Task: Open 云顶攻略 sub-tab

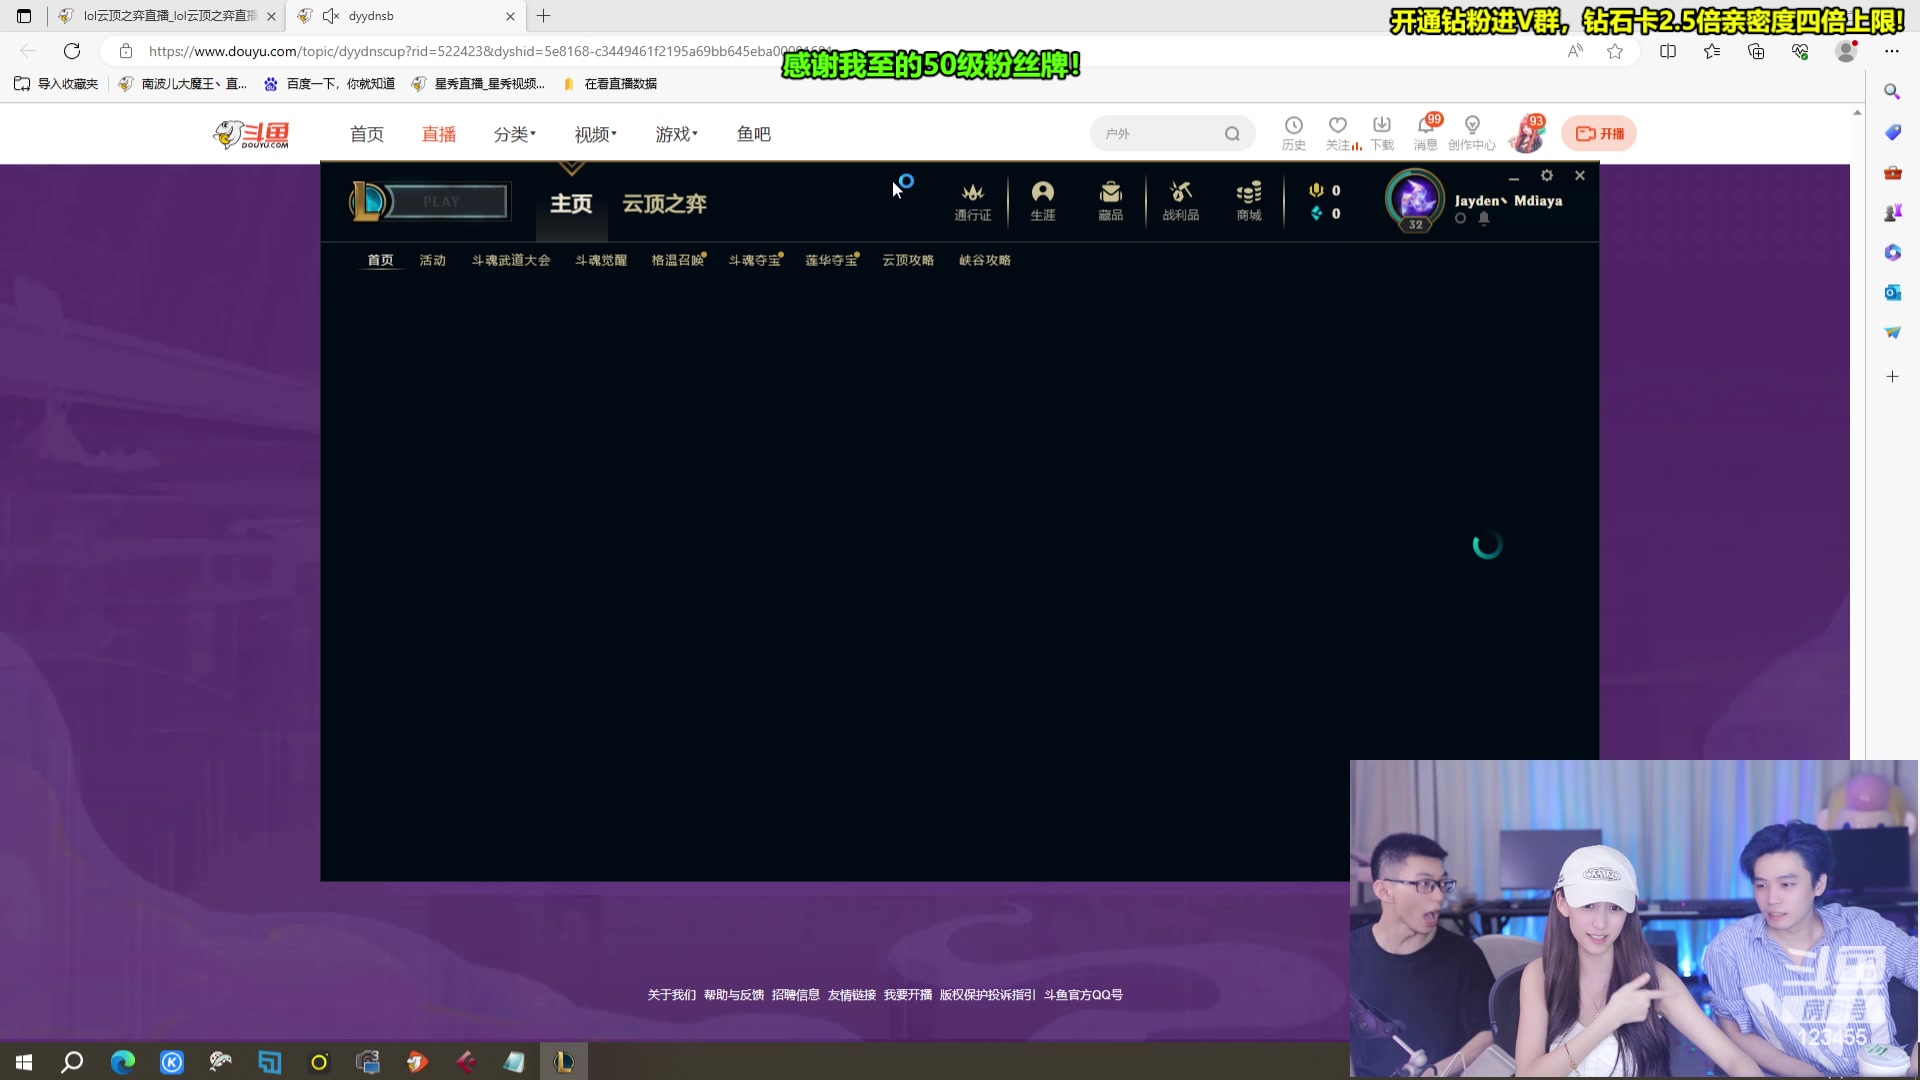Action: 908,260
